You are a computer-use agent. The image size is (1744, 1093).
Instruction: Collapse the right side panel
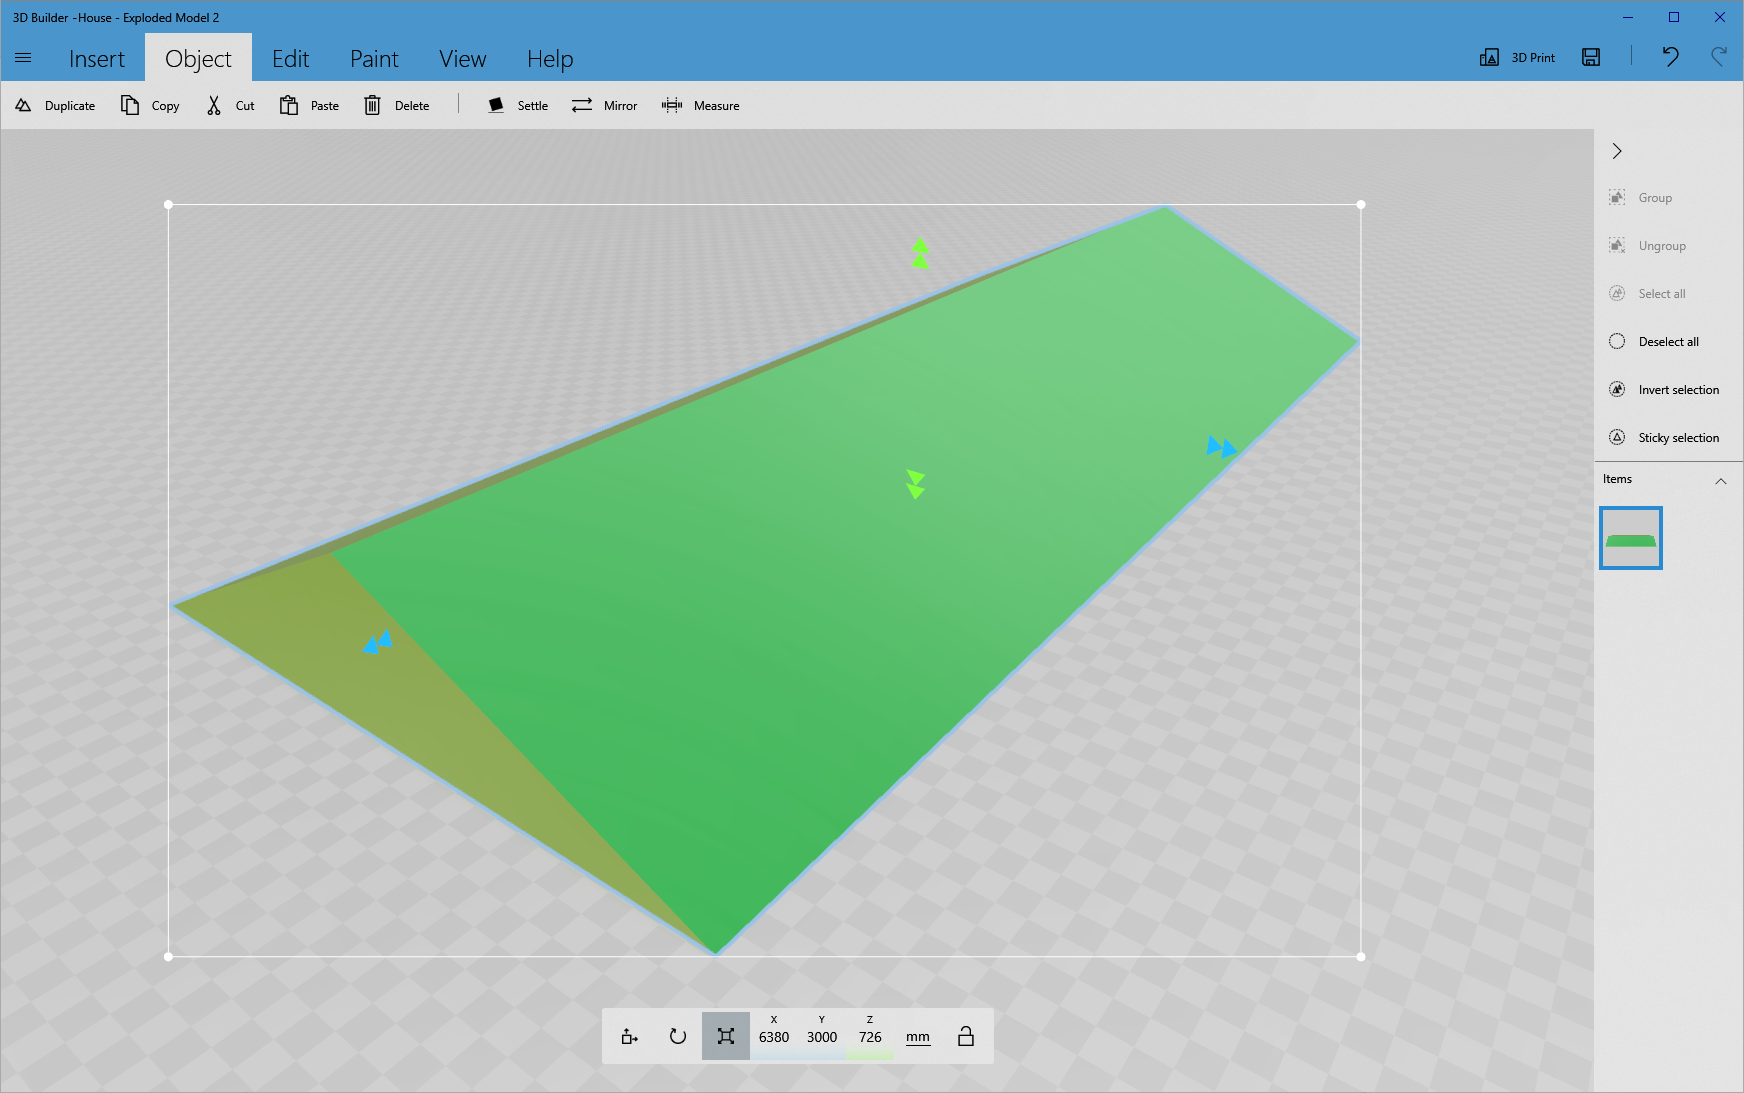point(1617,151)
